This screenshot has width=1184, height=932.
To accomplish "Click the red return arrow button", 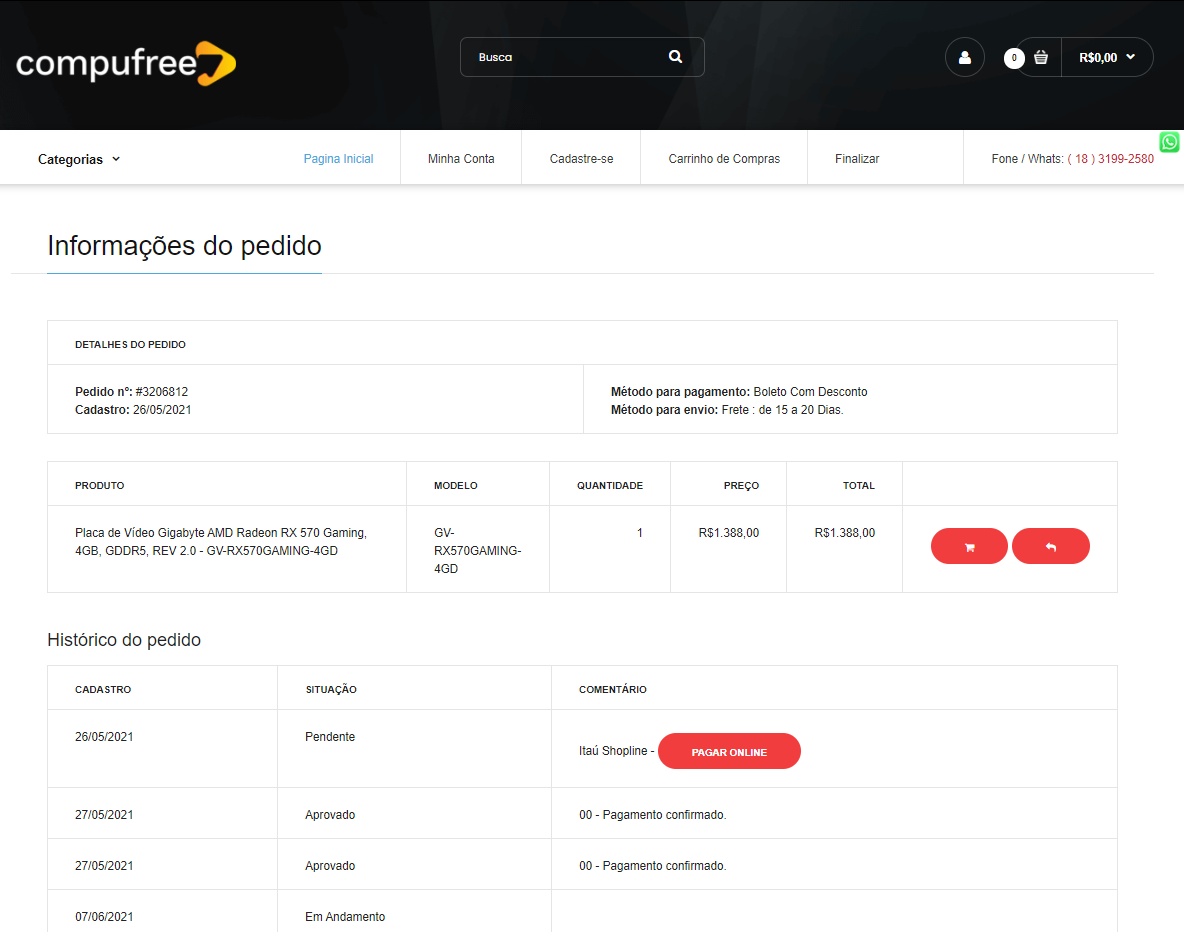I will click(1050, 546).
